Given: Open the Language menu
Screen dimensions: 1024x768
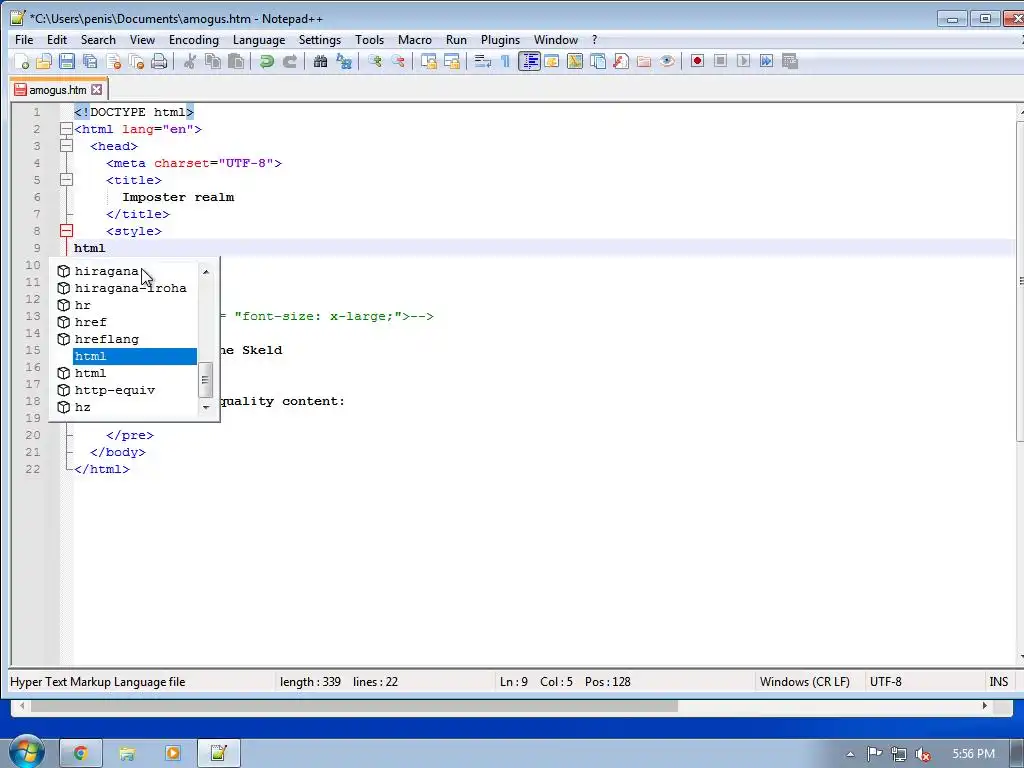Looking at the screenshot, I should pyautogui.click(x=259, y=40).
